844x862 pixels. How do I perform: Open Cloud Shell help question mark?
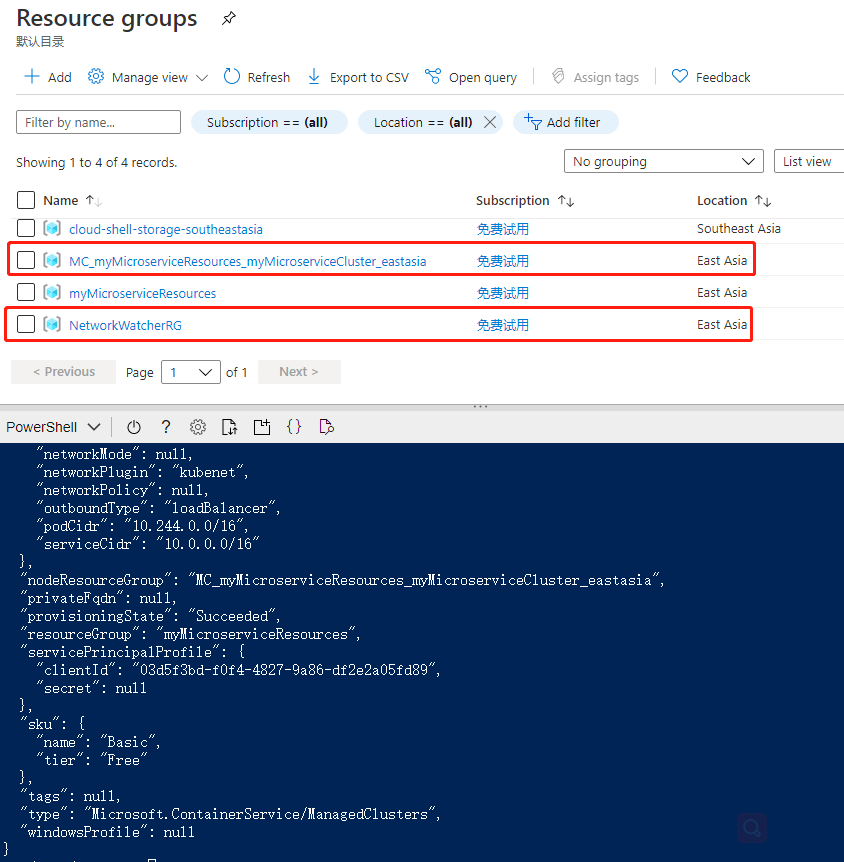166,427
